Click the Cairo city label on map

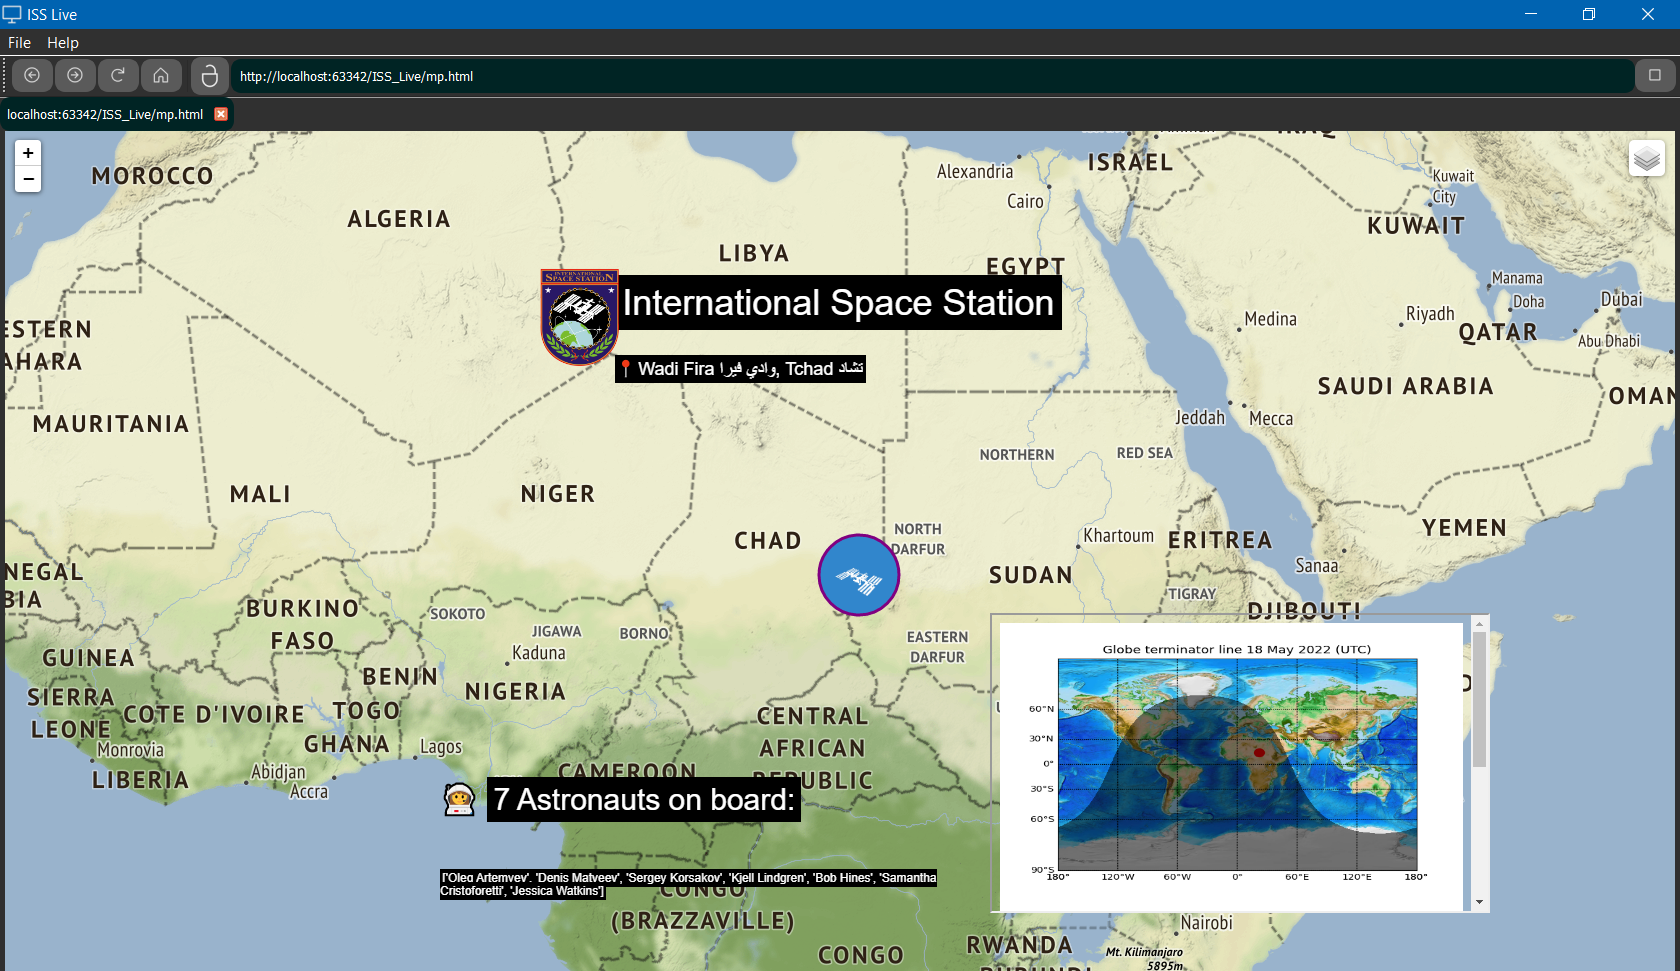pos(1025,201)
